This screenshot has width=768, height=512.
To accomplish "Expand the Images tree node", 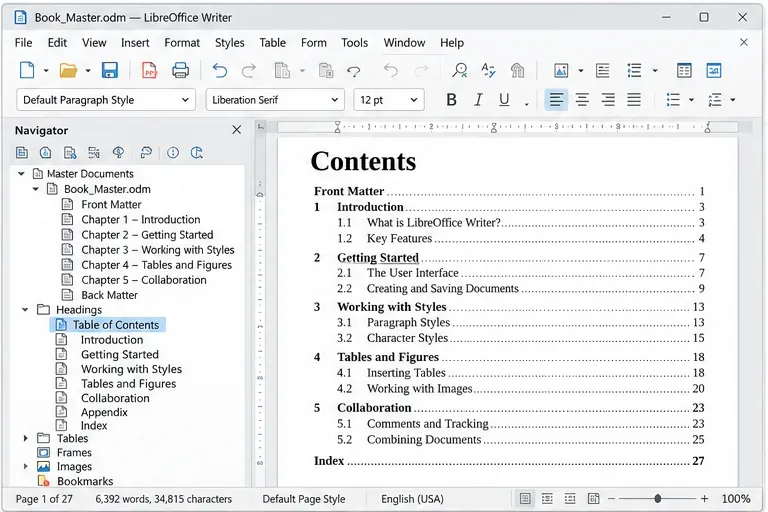I will (x=25, y=466).
